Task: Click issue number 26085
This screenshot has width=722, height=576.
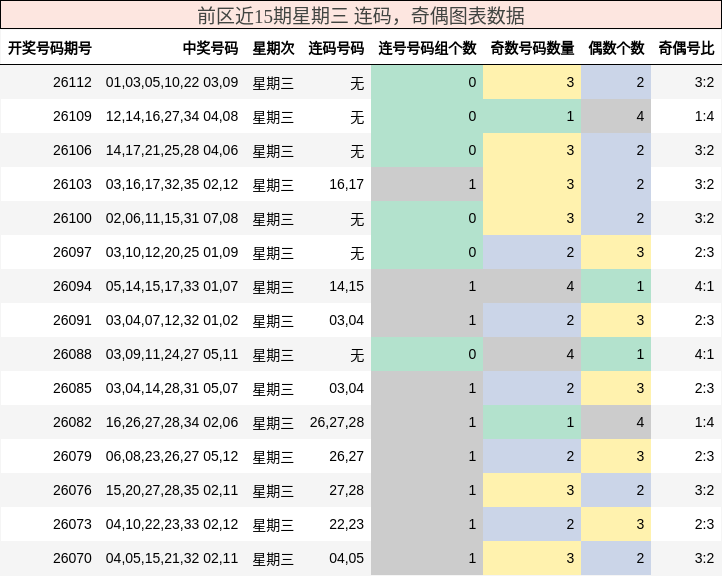Action: coord(72,389)
